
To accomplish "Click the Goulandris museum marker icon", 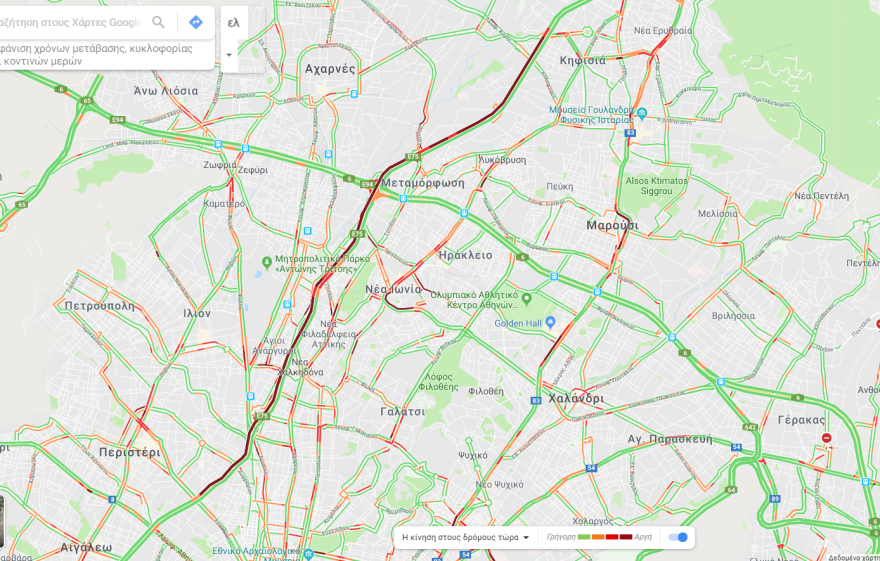I will [x=642, y=114].
